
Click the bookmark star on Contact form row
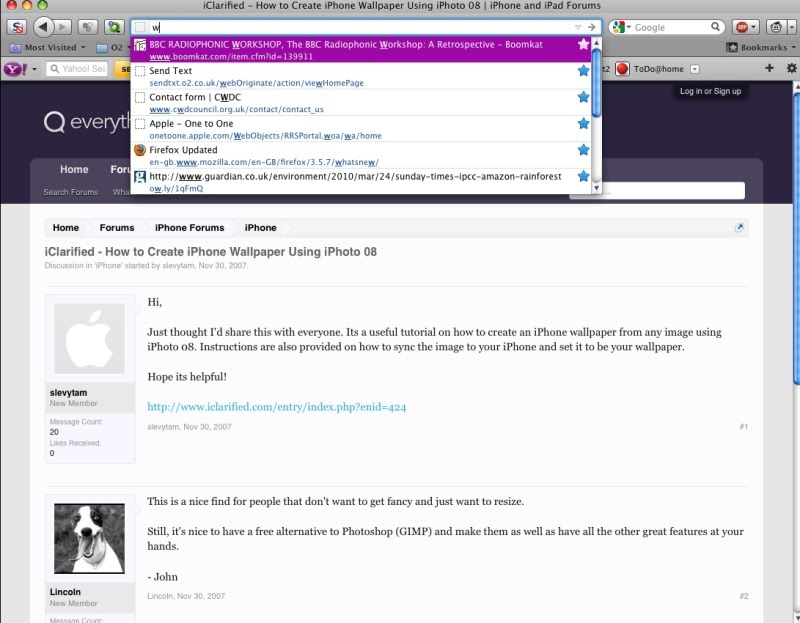(583, 97)
